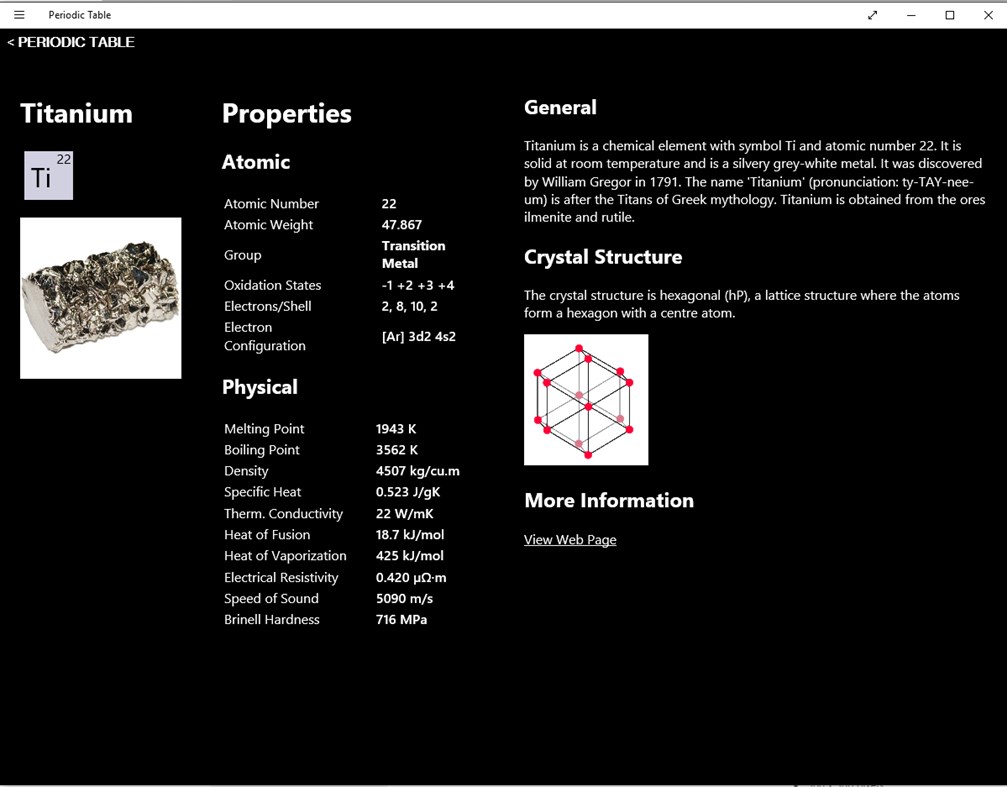Open the crystal structure hexagonal diagram

tap(586, 399)
